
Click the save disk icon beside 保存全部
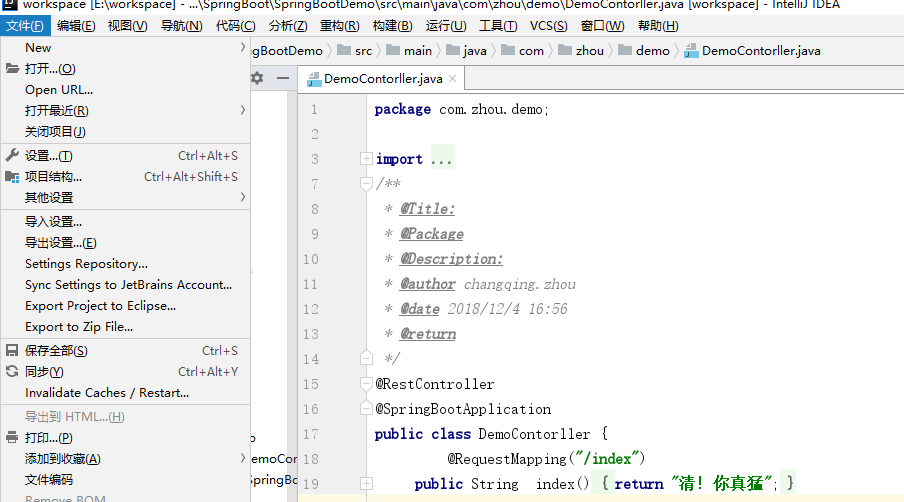point(12,350)
